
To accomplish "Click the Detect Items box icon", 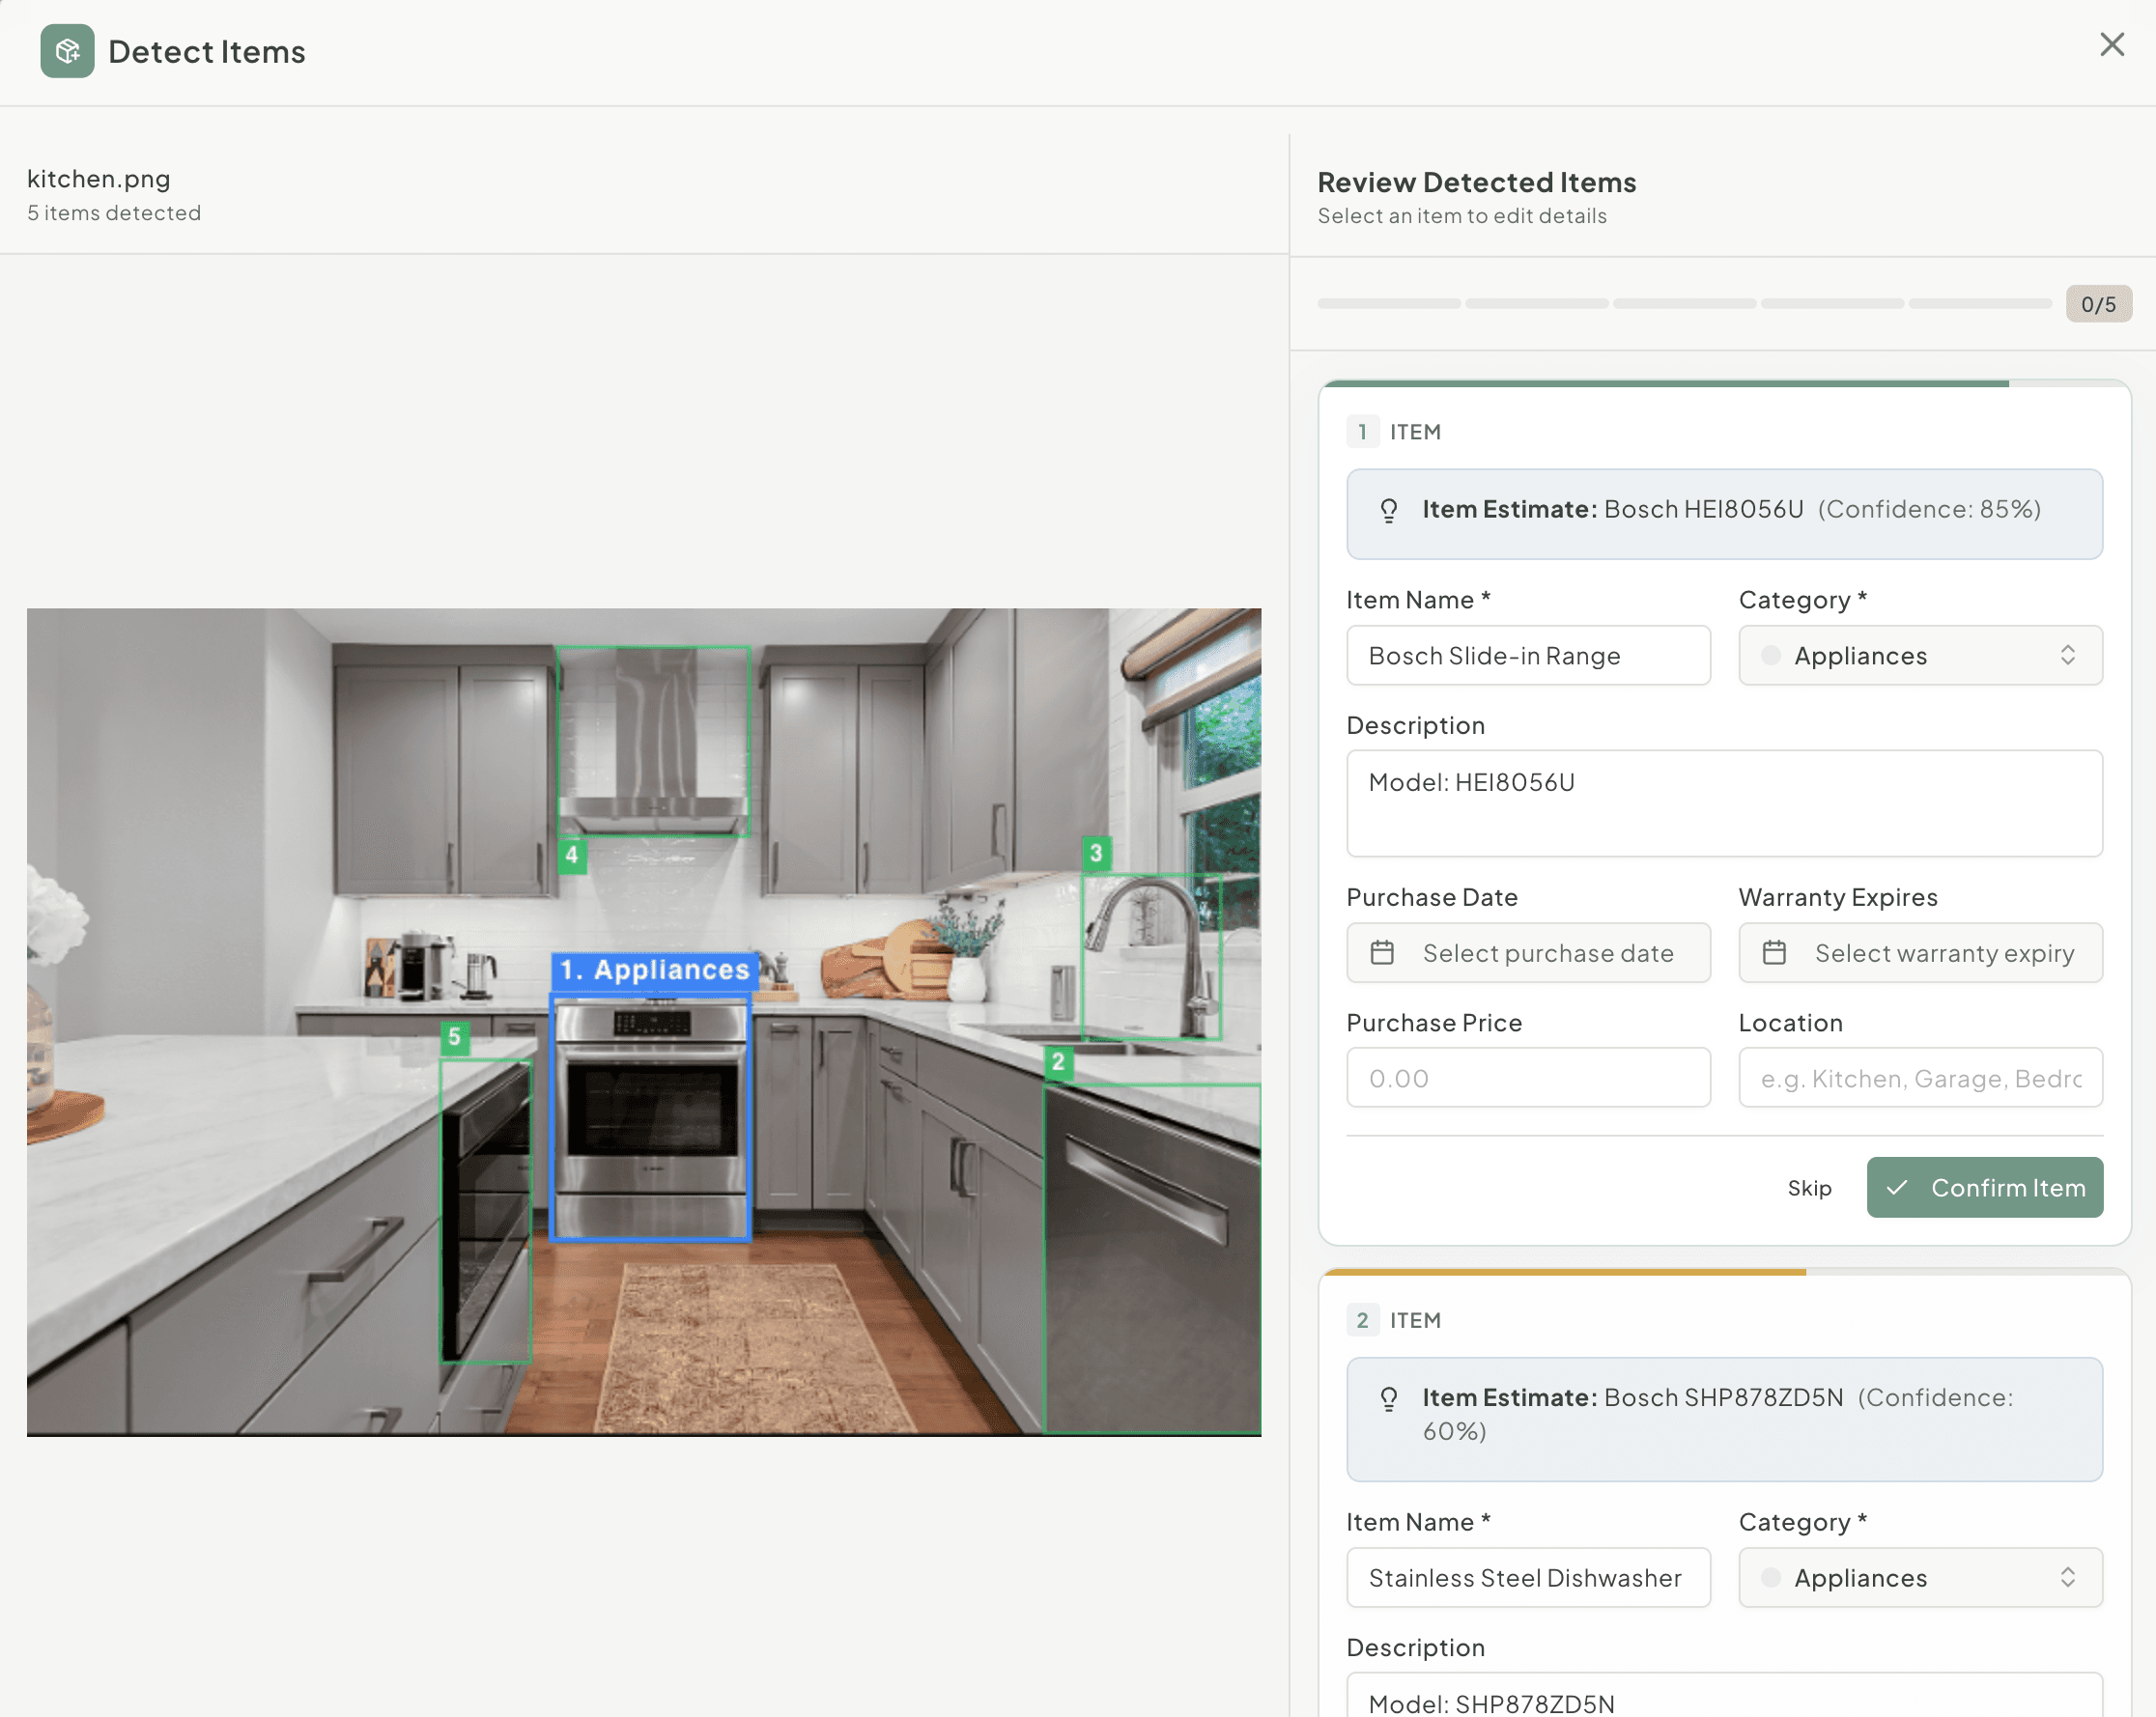I will (67, 51).
